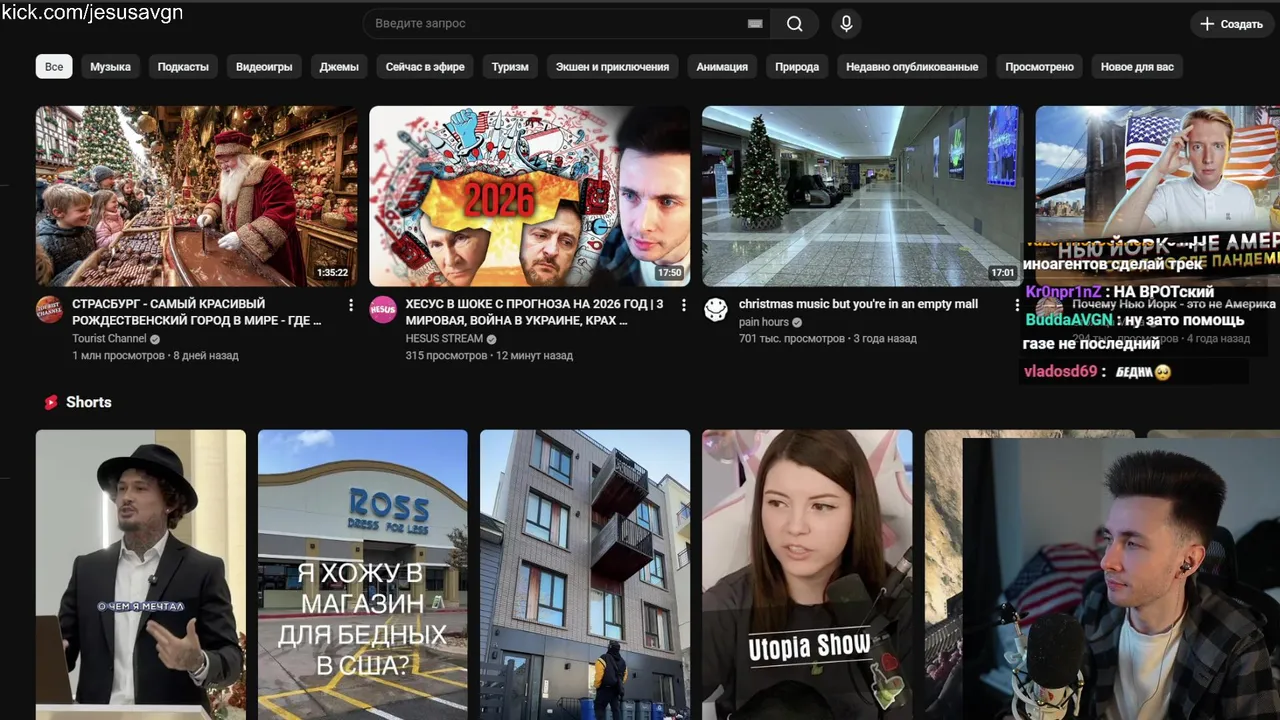Open the ROSS store Short
Image resolution: width=1280 pixels, height=720 pixels.
pos(362,575)
